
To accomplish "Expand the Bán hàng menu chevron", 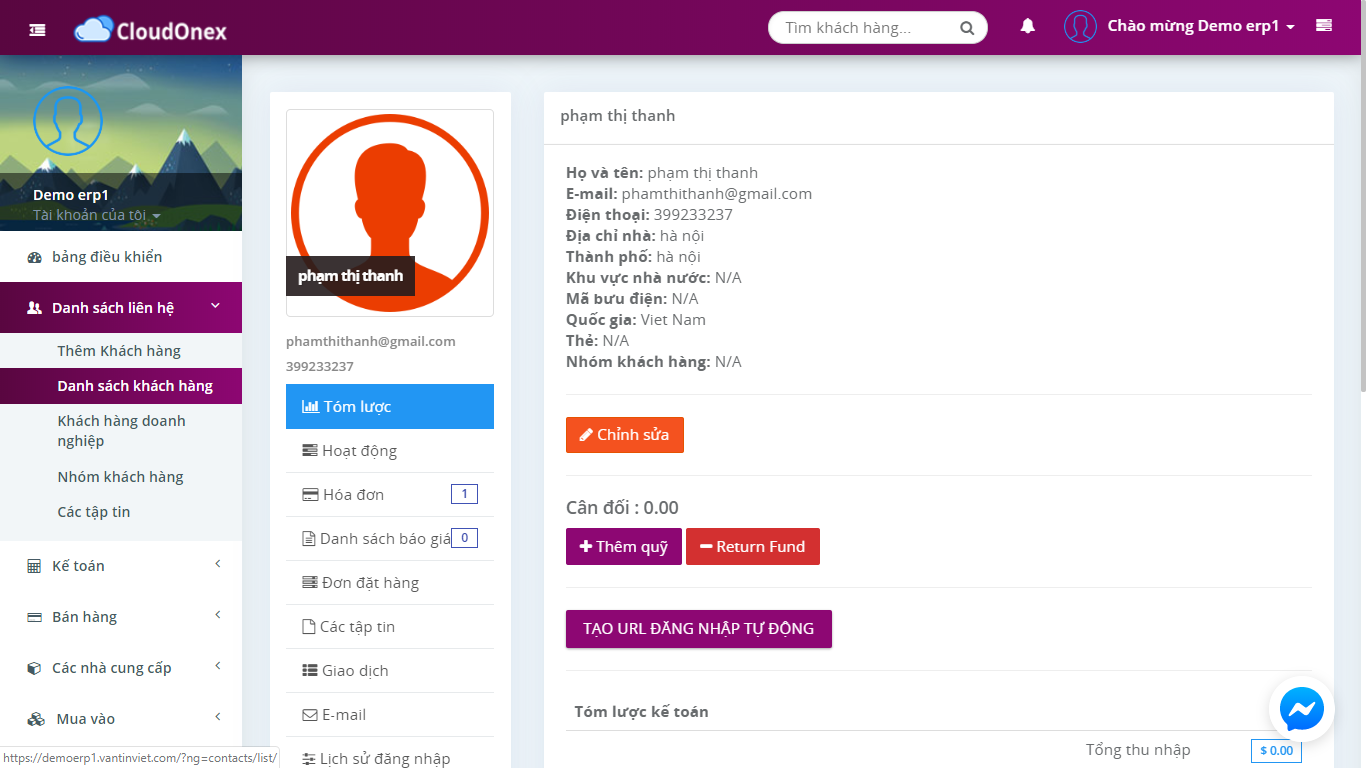I will 218,615.
